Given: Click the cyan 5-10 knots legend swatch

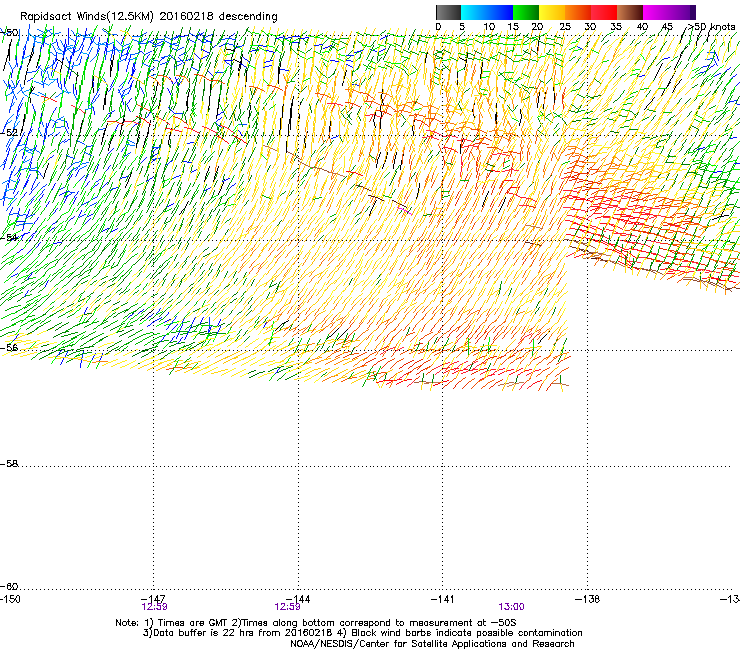Looking at the screenshot, I should [474, 12].
